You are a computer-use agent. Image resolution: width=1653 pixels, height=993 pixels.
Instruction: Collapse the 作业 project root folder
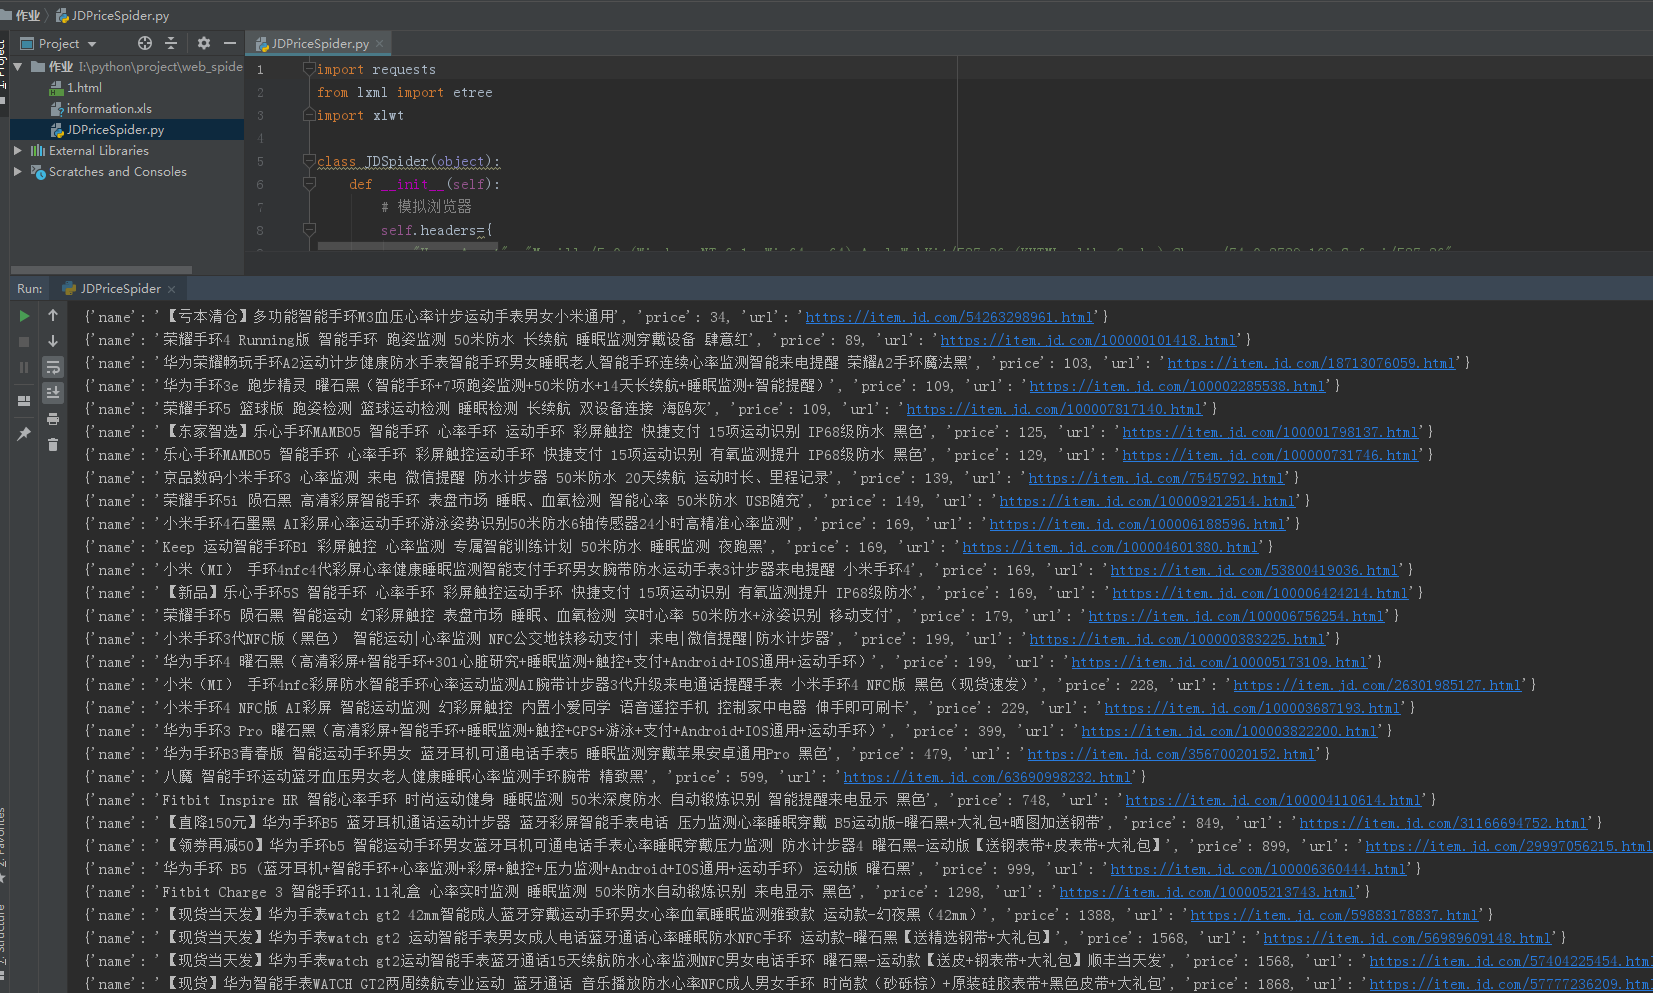pos(18,67)
